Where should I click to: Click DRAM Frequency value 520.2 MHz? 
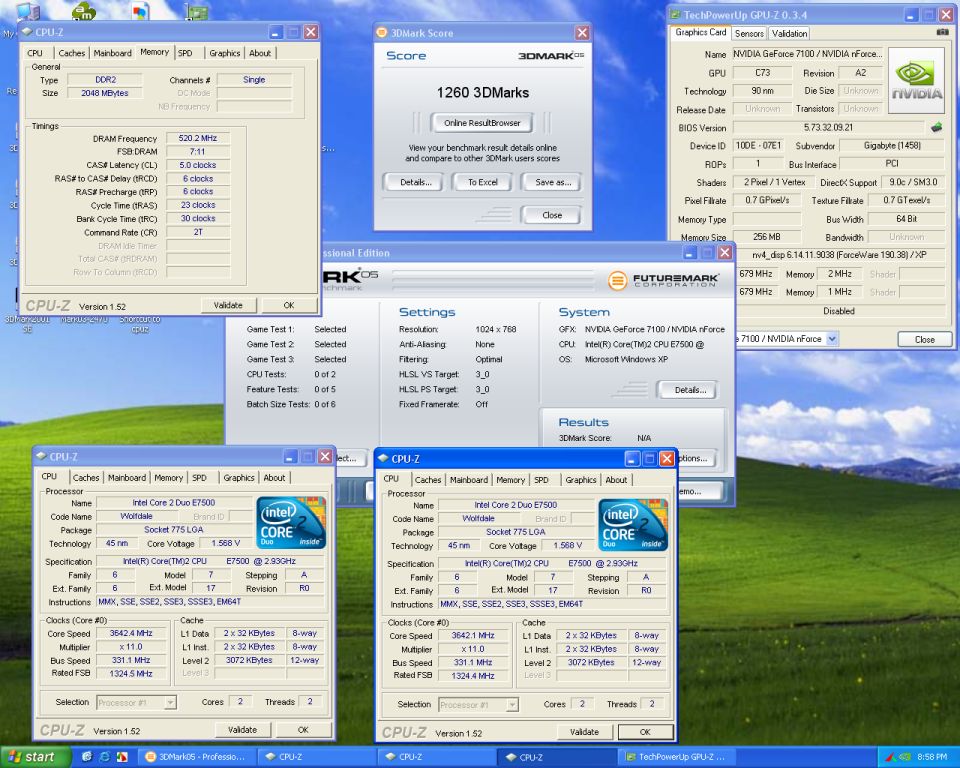pos(198,138)
